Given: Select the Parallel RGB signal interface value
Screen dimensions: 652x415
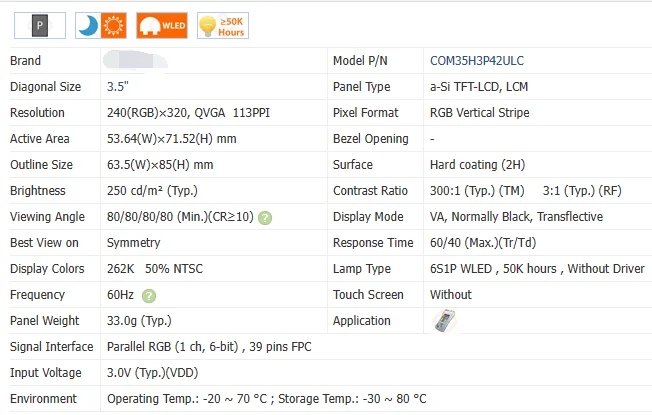Looking at the screenshot, I should [209, 347].
